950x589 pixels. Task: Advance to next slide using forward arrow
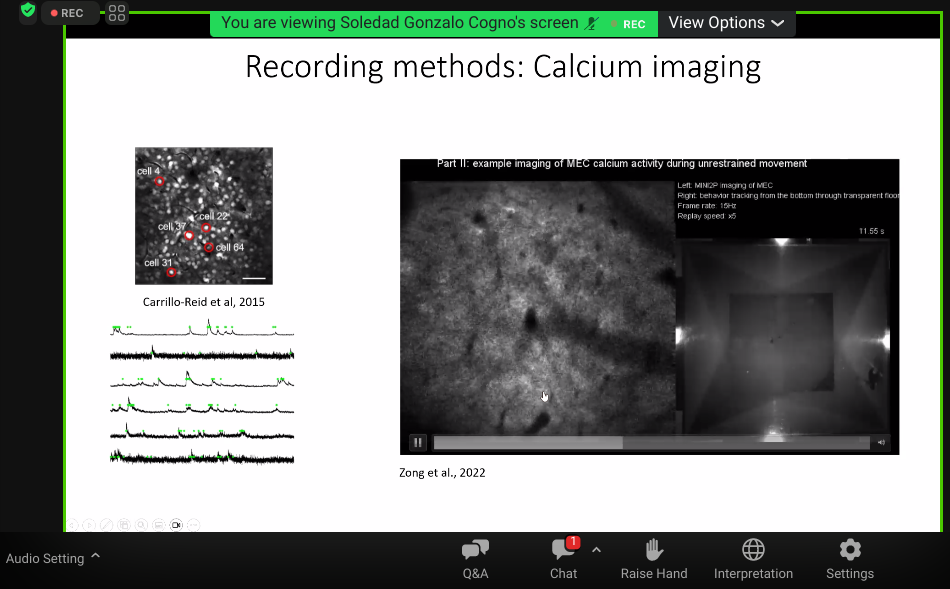(90, 524)
